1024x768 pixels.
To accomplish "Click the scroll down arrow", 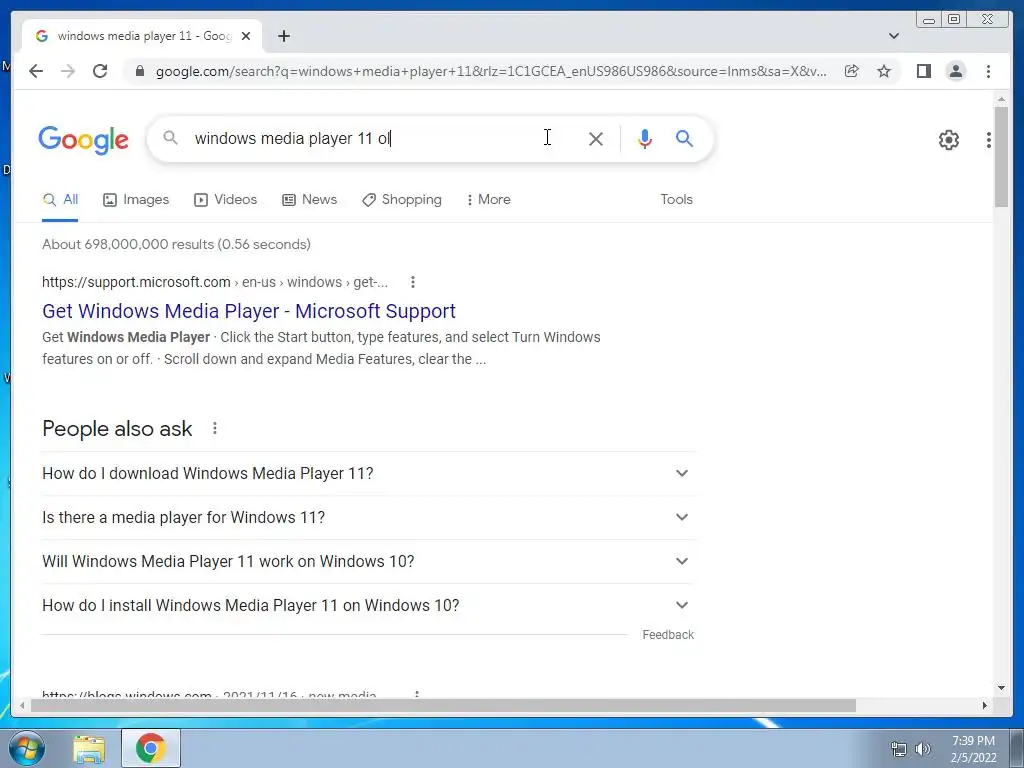I will coord(1001,688).
